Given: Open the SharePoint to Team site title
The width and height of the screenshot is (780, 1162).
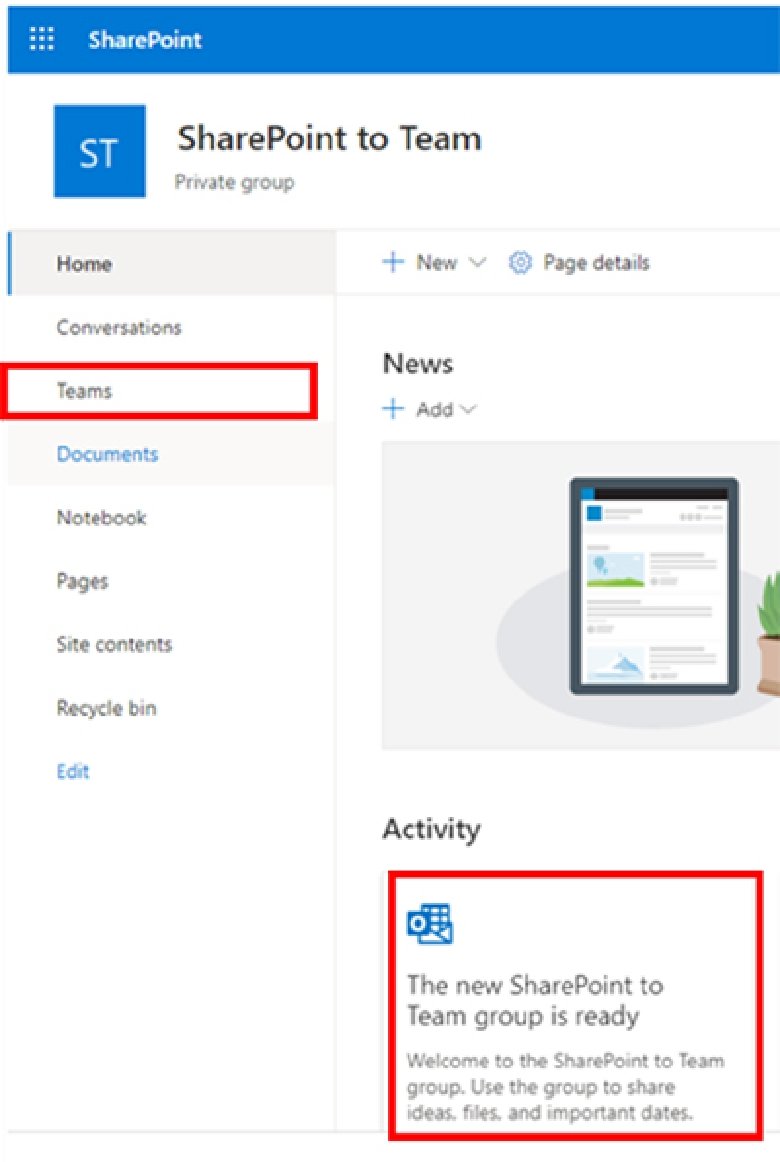Looking at the screenshot, I should pos(329,139).
